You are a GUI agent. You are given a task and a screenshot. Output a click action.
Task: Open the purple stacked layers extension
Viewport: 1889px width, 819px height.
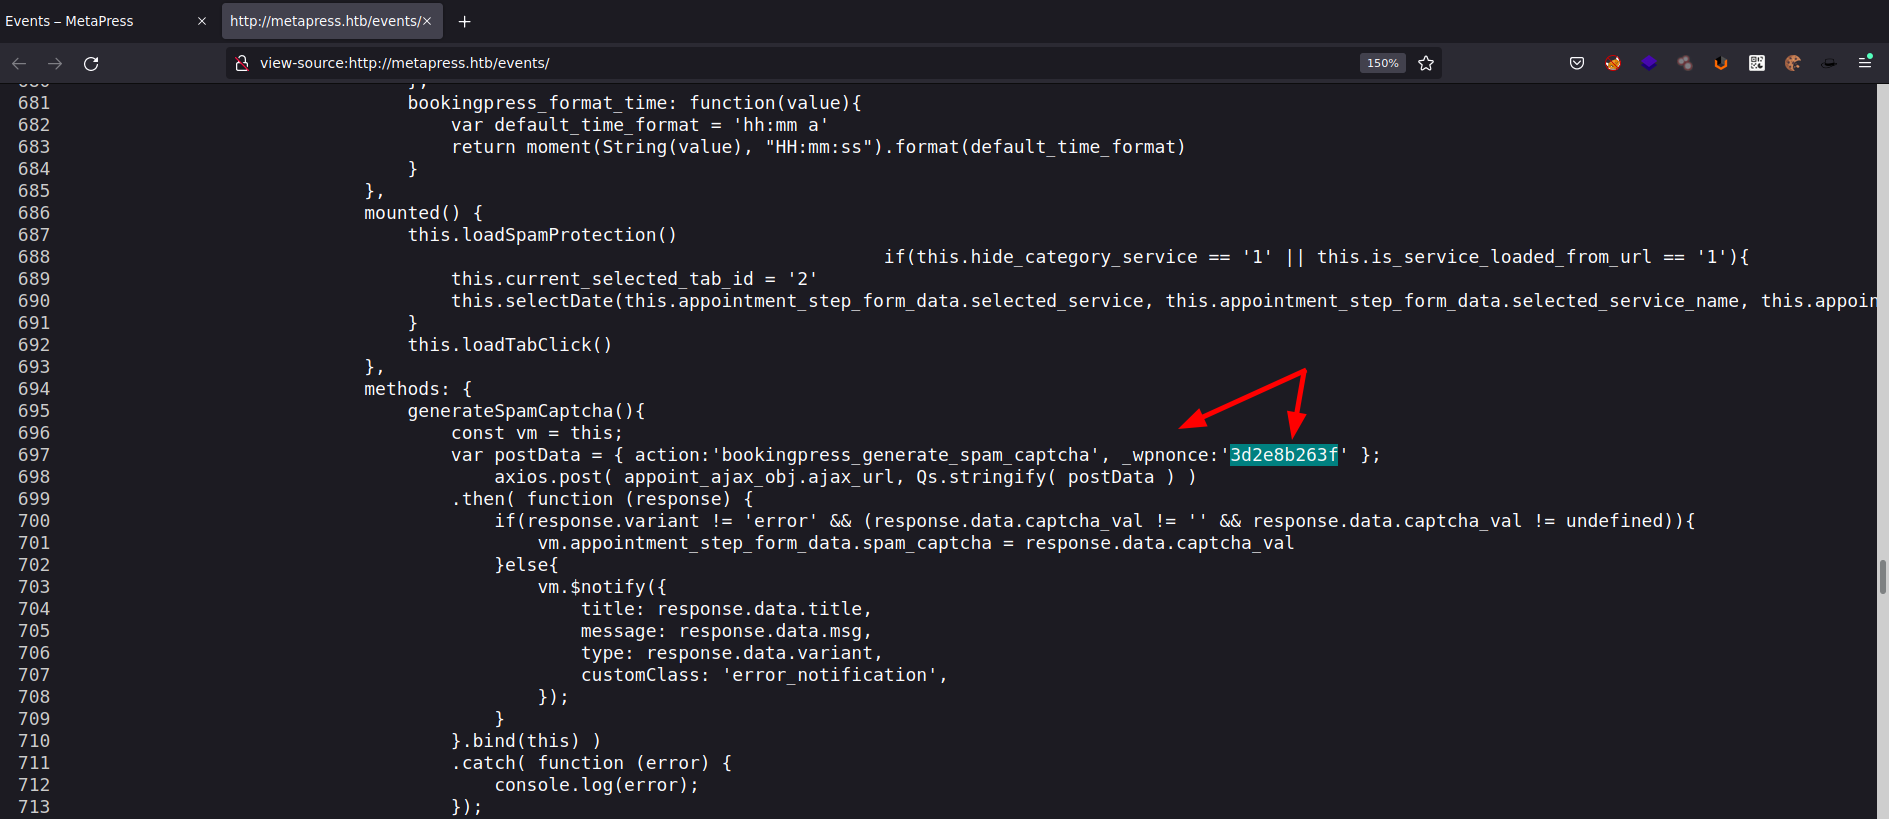coord(1649,63)
